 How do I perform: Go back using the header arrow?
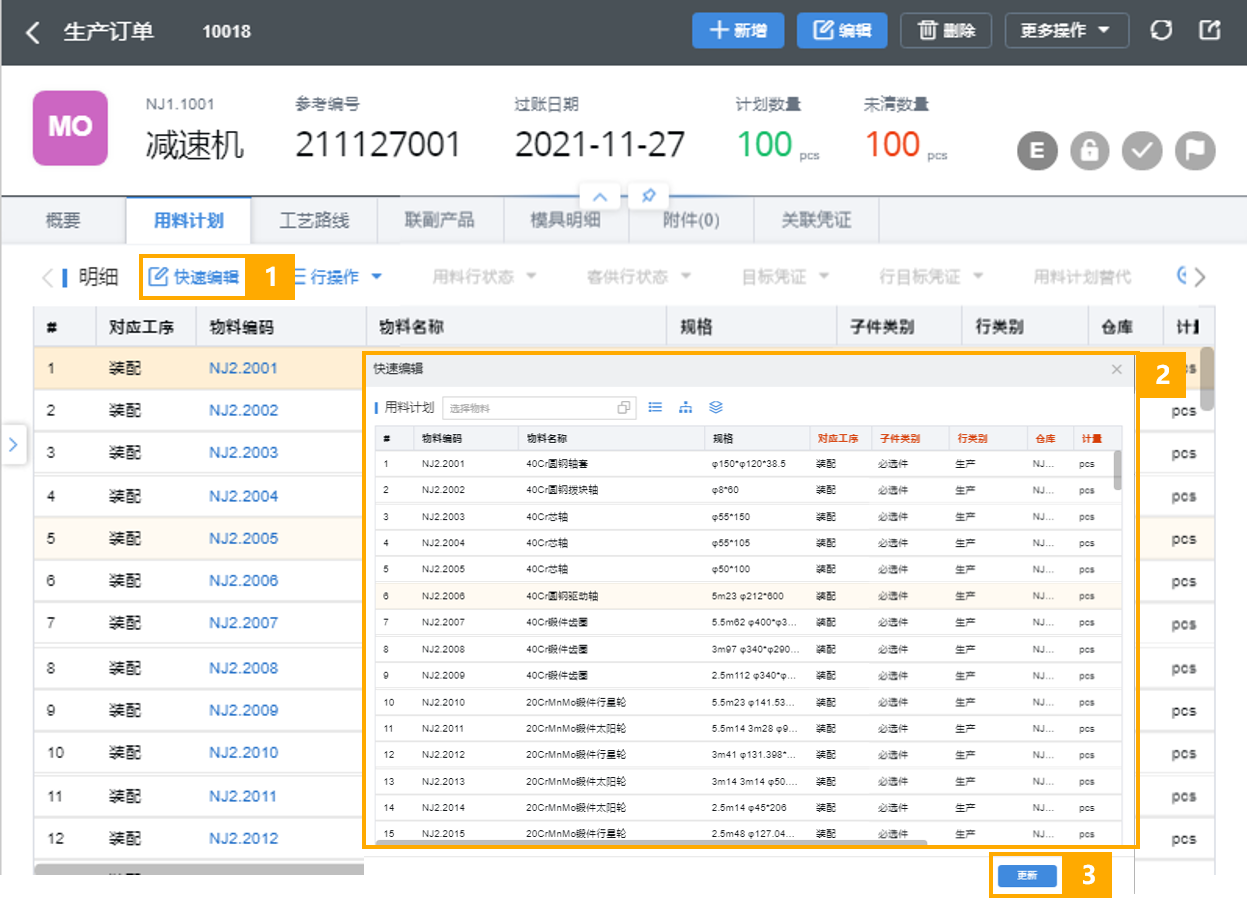(x=33, y=32)
